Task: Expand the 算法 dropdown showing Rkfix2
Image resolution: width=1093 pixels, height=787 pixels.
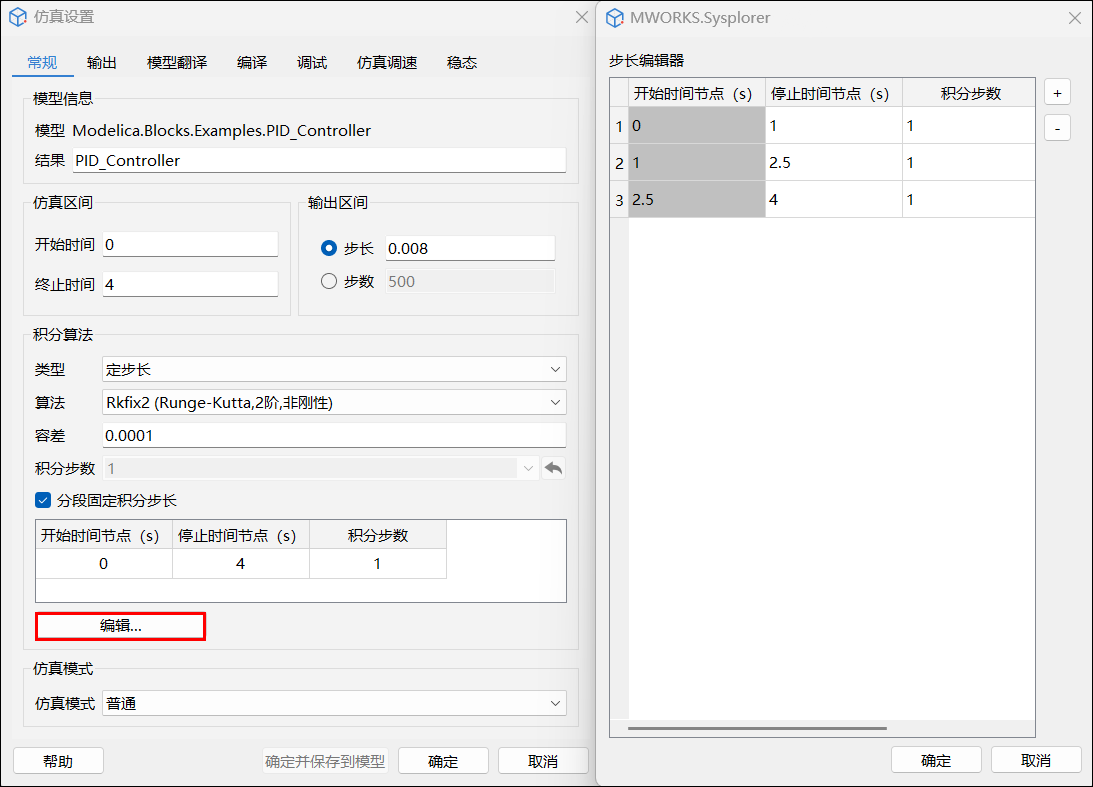Action: coord(334,403)
